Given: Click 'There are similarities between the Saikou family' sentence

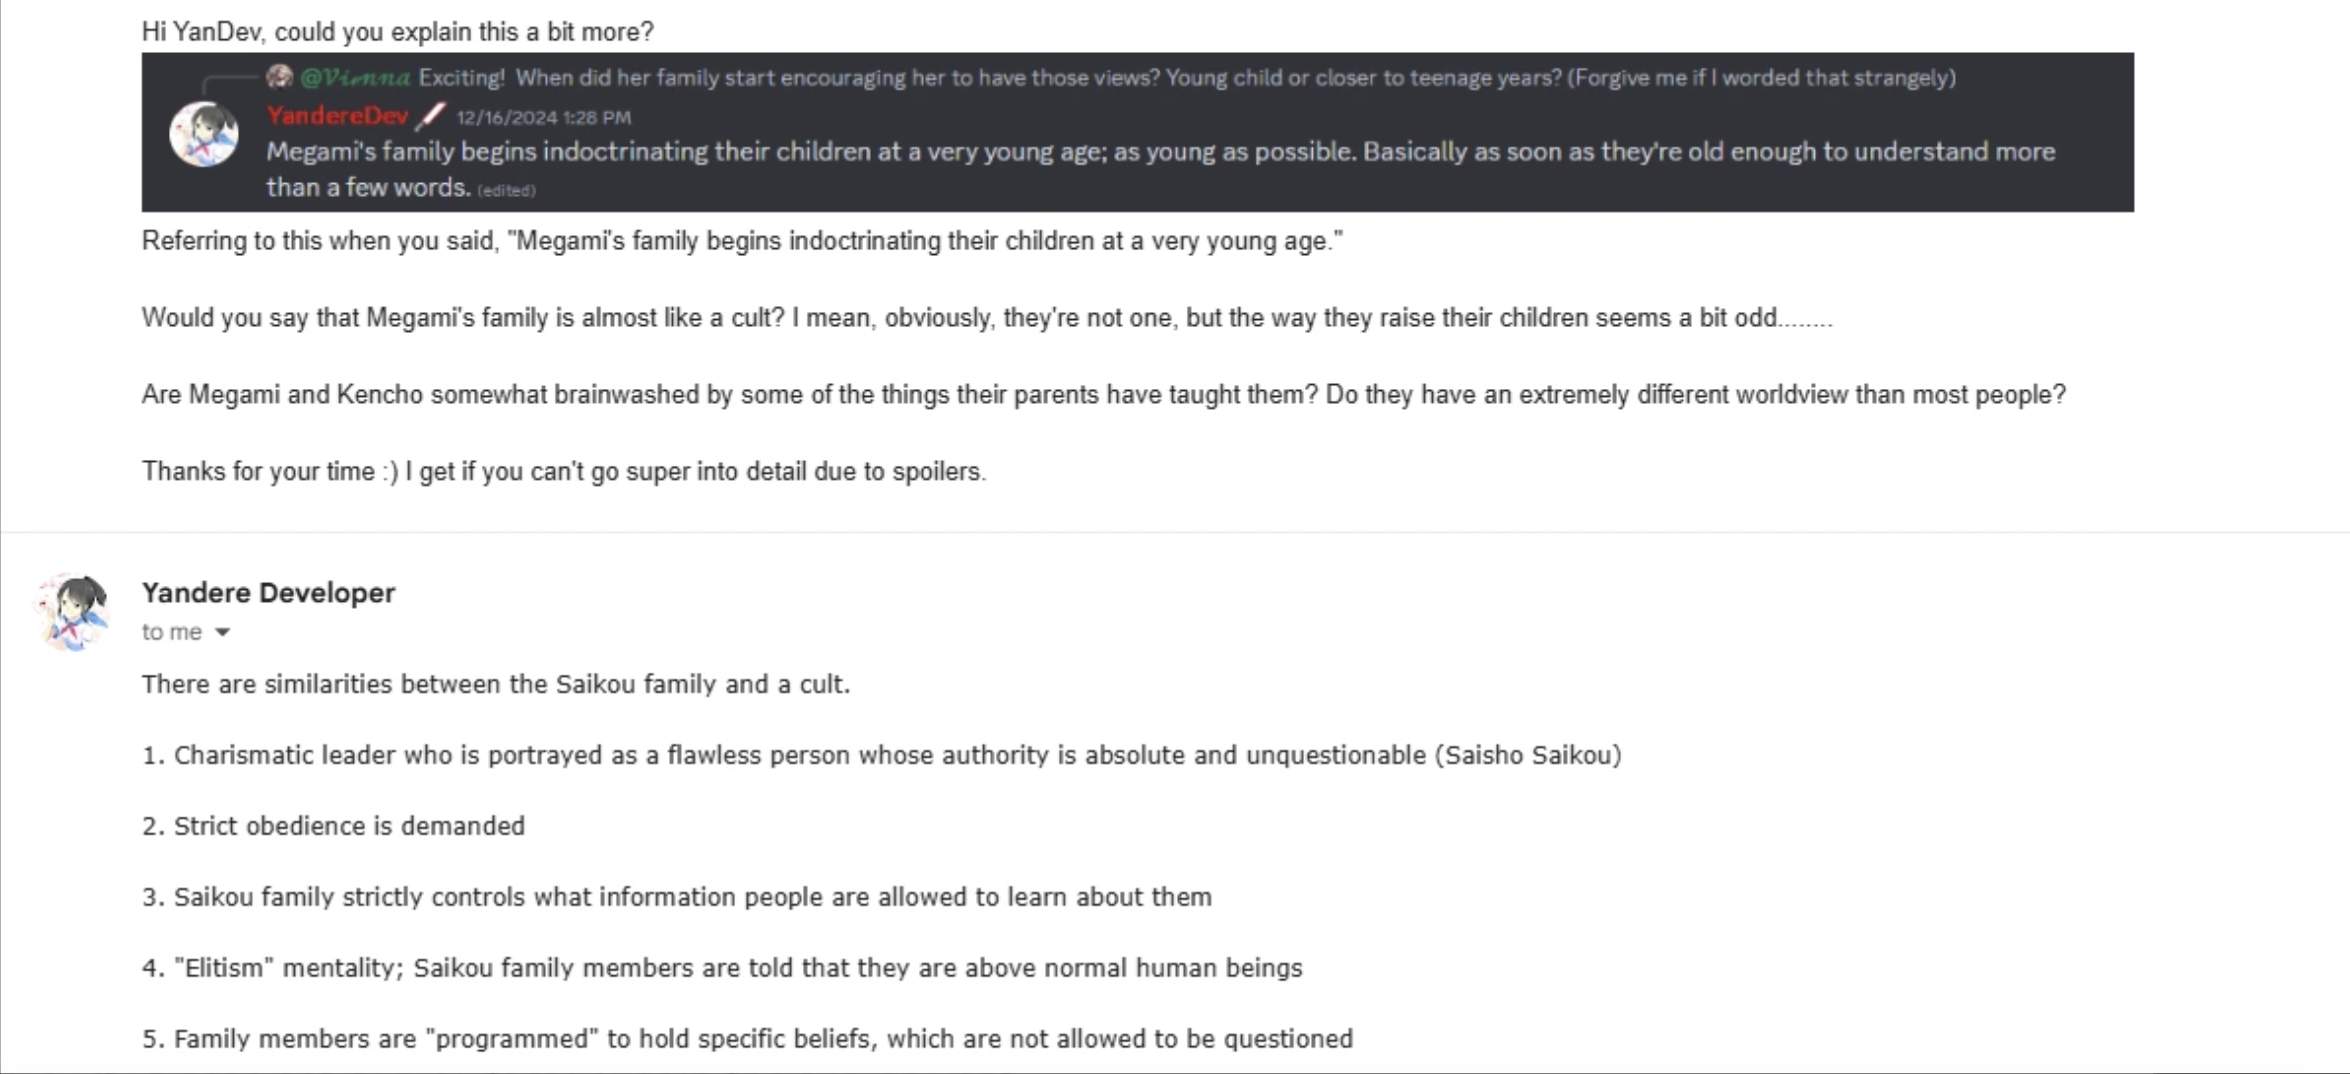Looking at the screenshot, I should [495, 684].
